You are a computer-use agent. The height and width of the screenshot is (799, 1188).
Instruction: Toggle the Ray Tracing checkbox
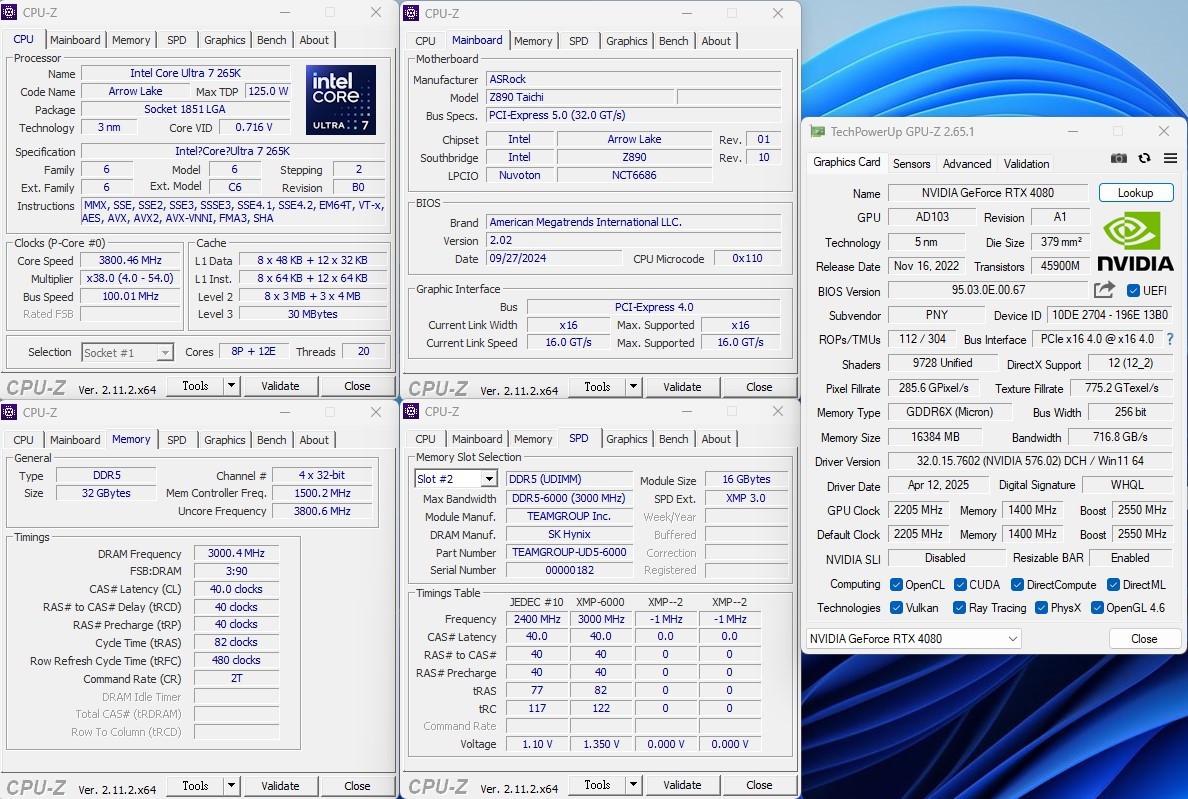pos(959,607)
